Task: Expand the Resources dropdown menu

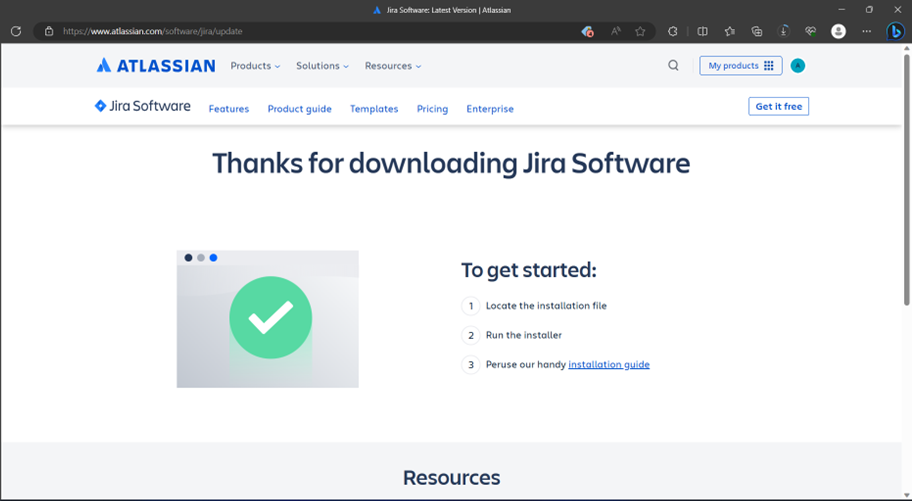Action: coord(393,66)
